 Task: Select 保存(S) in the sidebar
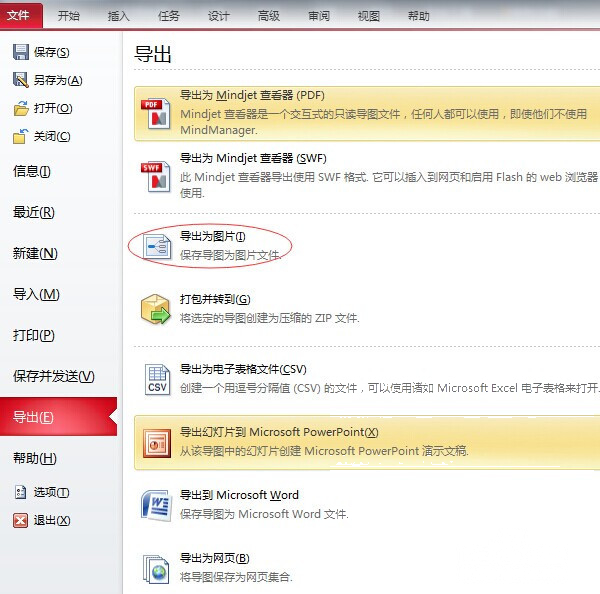(x=51, y=52)
